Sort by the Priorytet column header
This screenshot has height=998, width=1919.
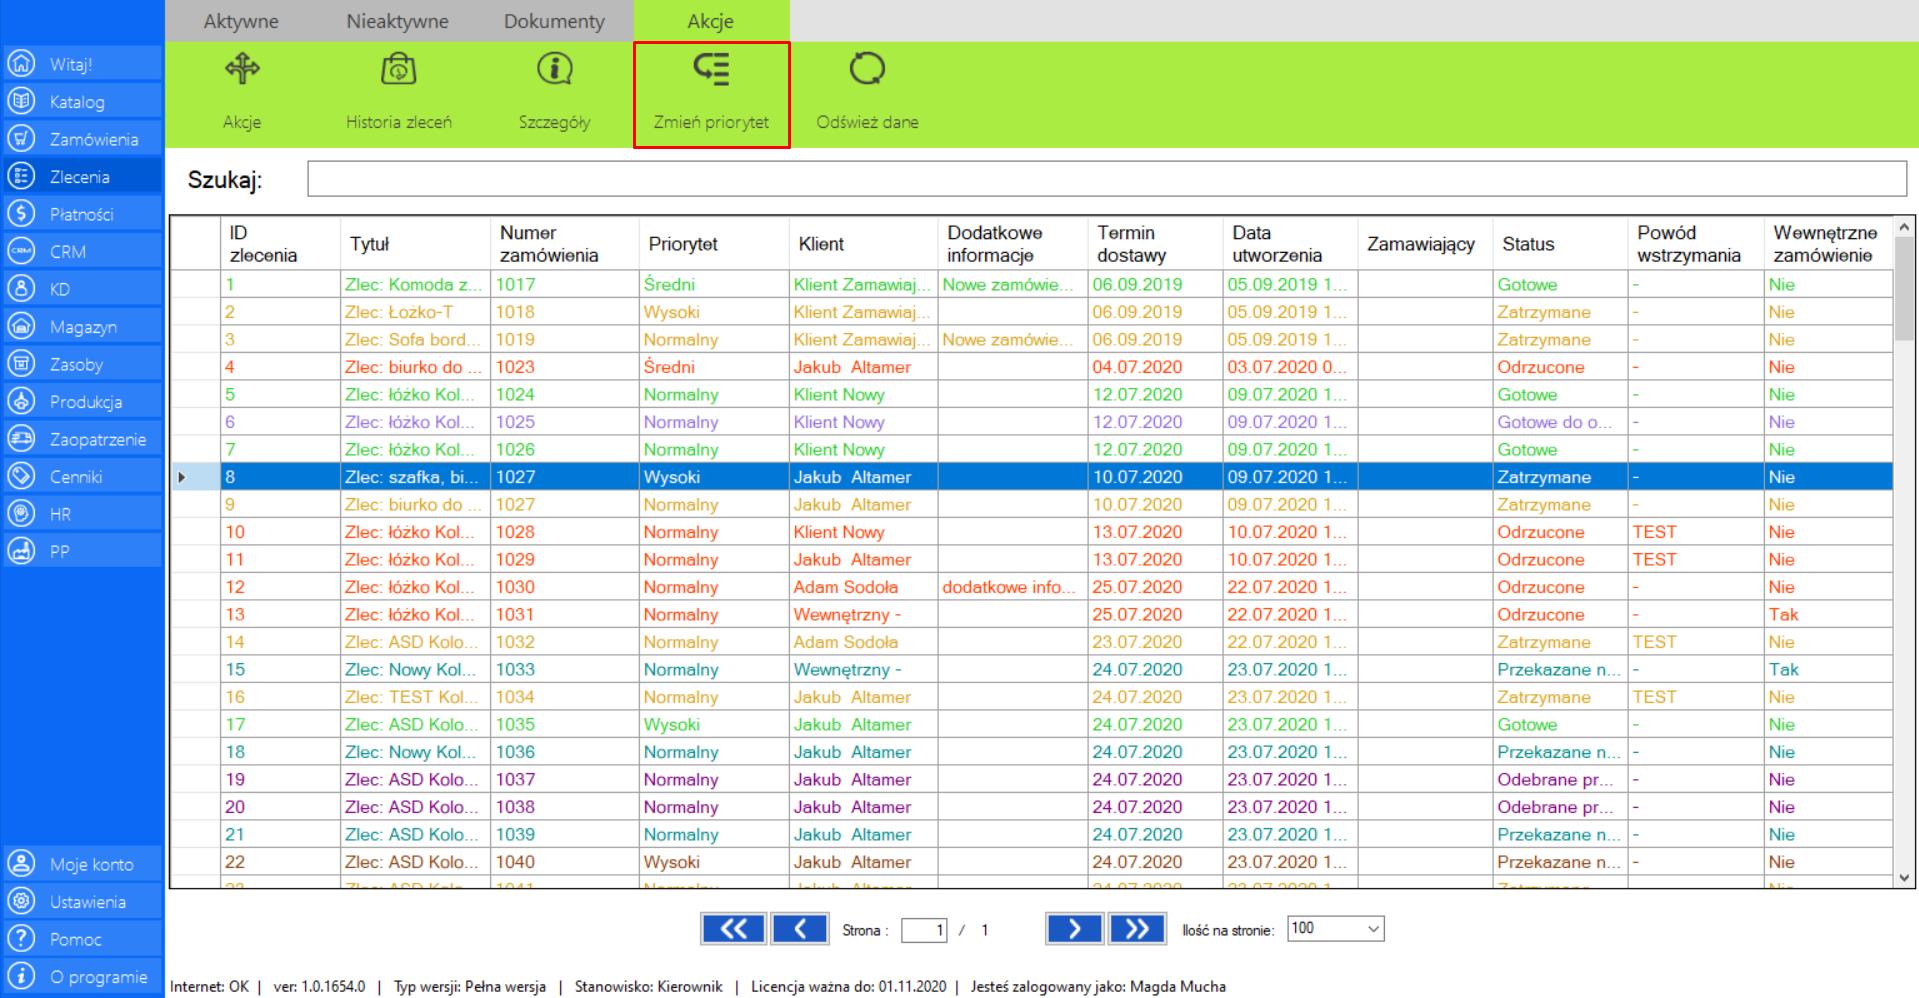pos(682,244)
